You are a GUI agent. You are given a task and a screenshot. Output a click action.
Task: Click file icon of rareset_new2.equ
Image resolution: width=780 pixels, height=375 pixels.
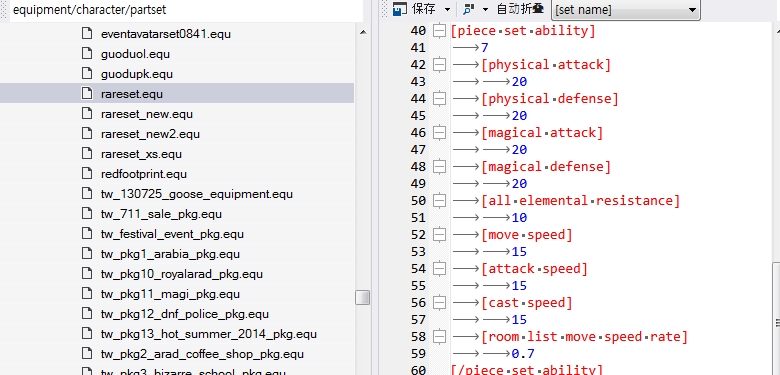87,134
